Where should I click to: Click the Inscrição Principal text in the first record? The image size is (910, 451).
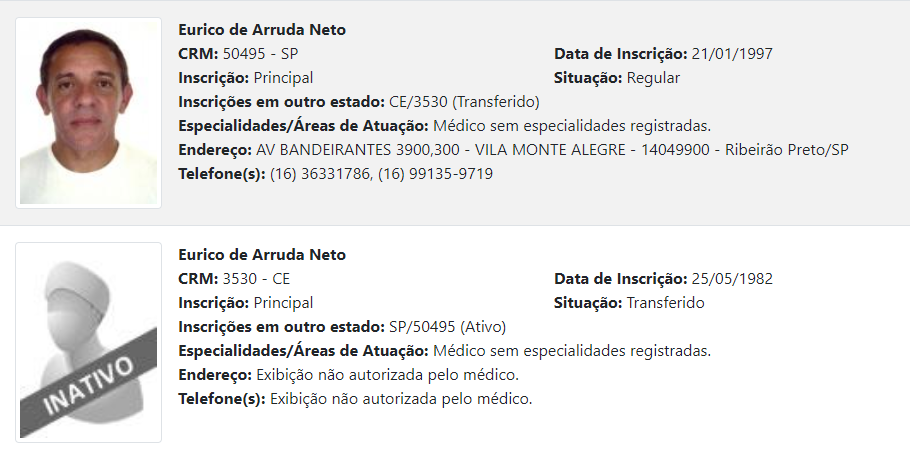245,78
